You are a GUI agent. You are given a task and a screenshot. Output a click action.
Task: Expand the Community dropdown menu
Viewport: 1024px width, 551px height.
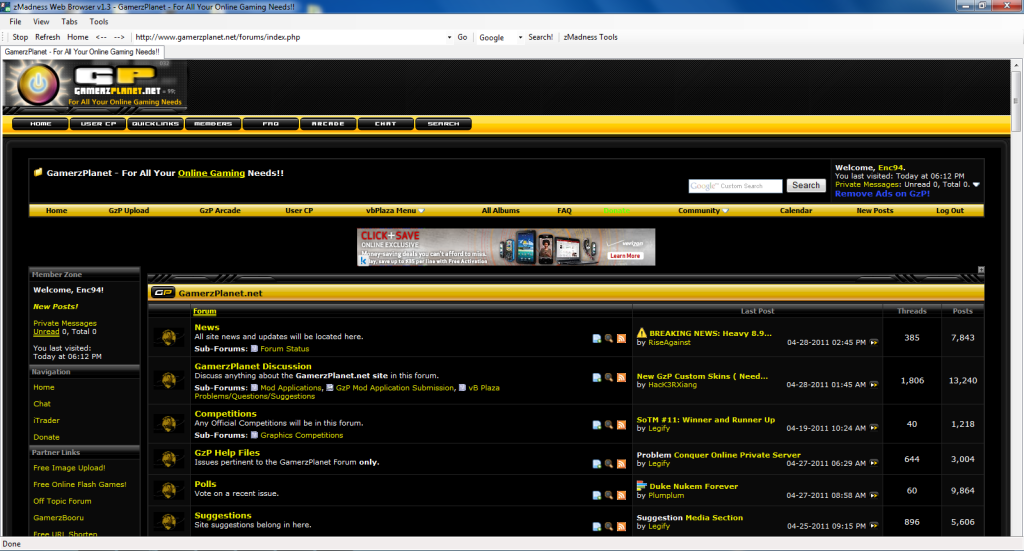pyautogui.click(x=704, y=211)
